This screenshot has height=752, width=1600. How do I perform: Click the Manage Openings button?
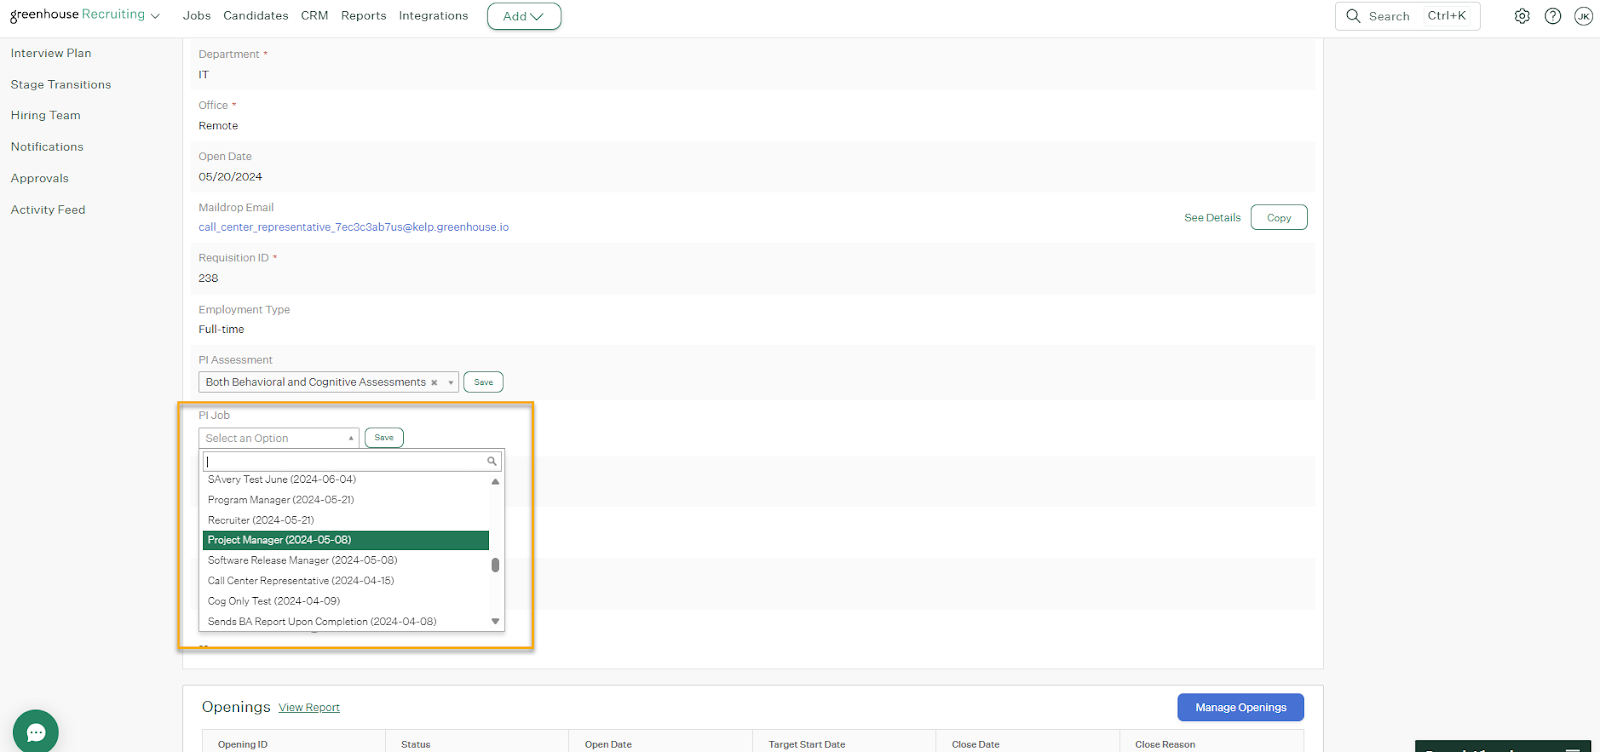click(x=1240, y=707)
